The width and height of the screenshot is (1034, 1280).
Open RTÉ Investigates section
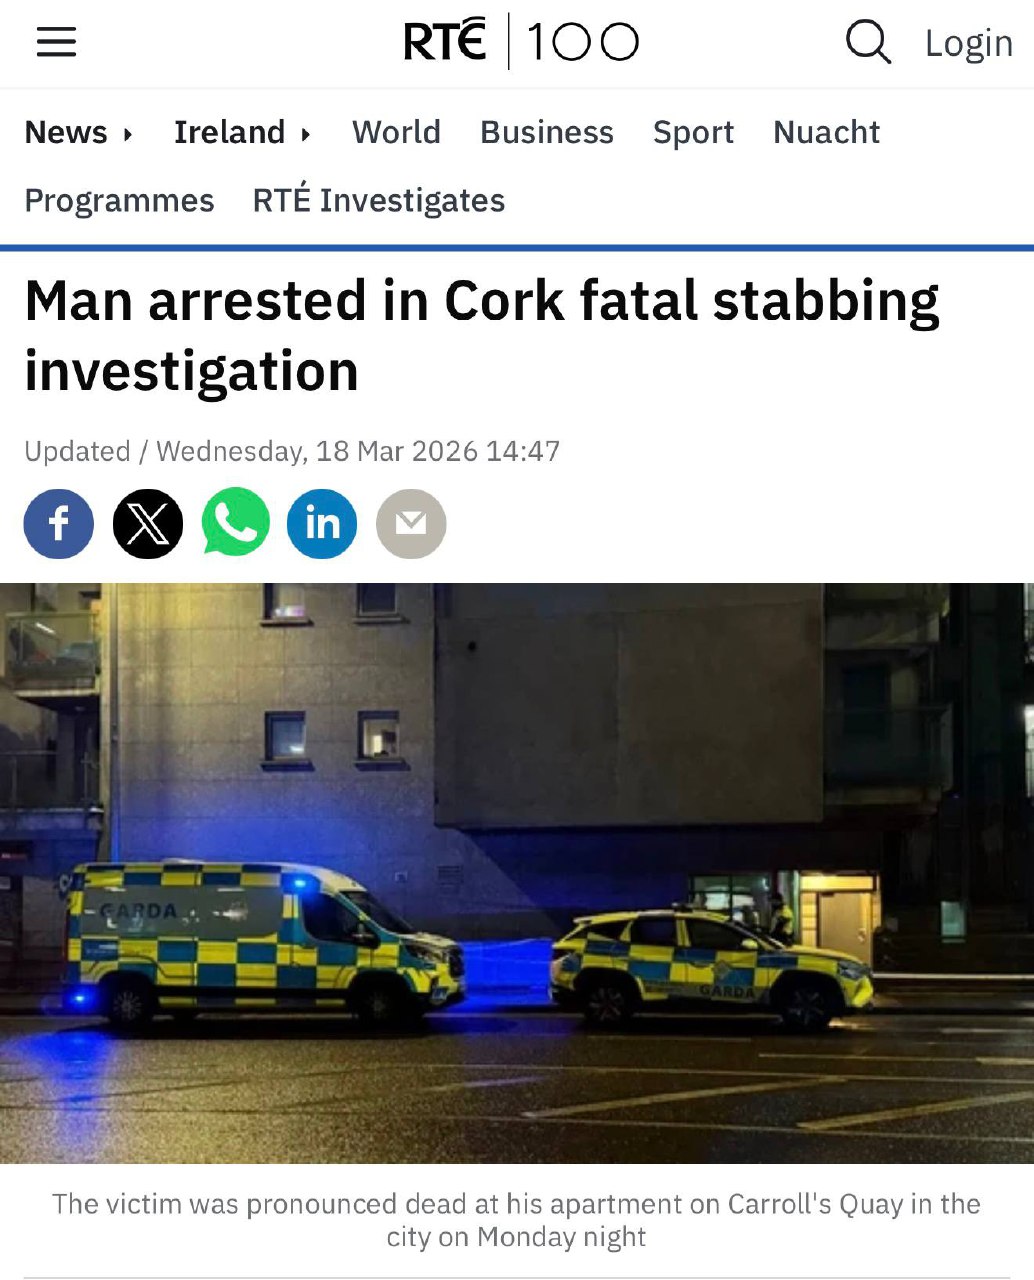tap(379, 200)
